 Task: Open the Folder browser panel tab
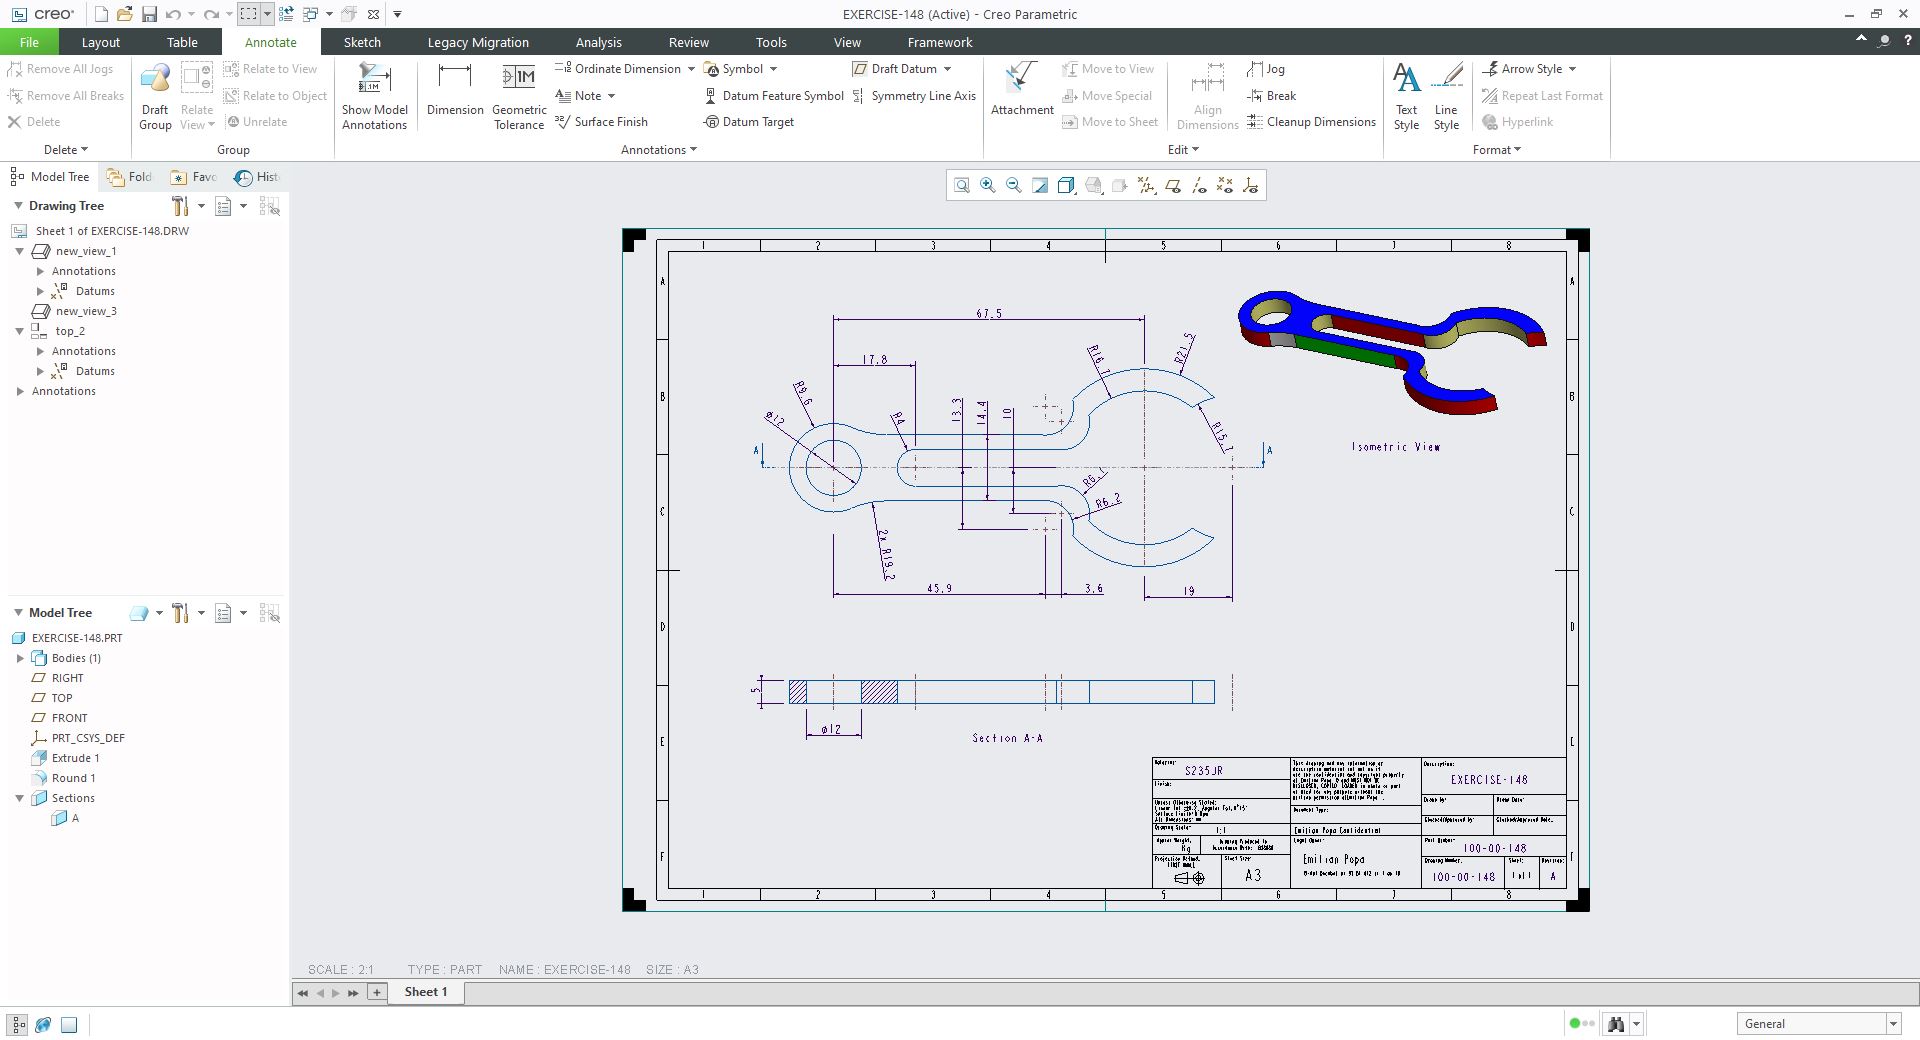pyautogui.click(x=130, y=177)
